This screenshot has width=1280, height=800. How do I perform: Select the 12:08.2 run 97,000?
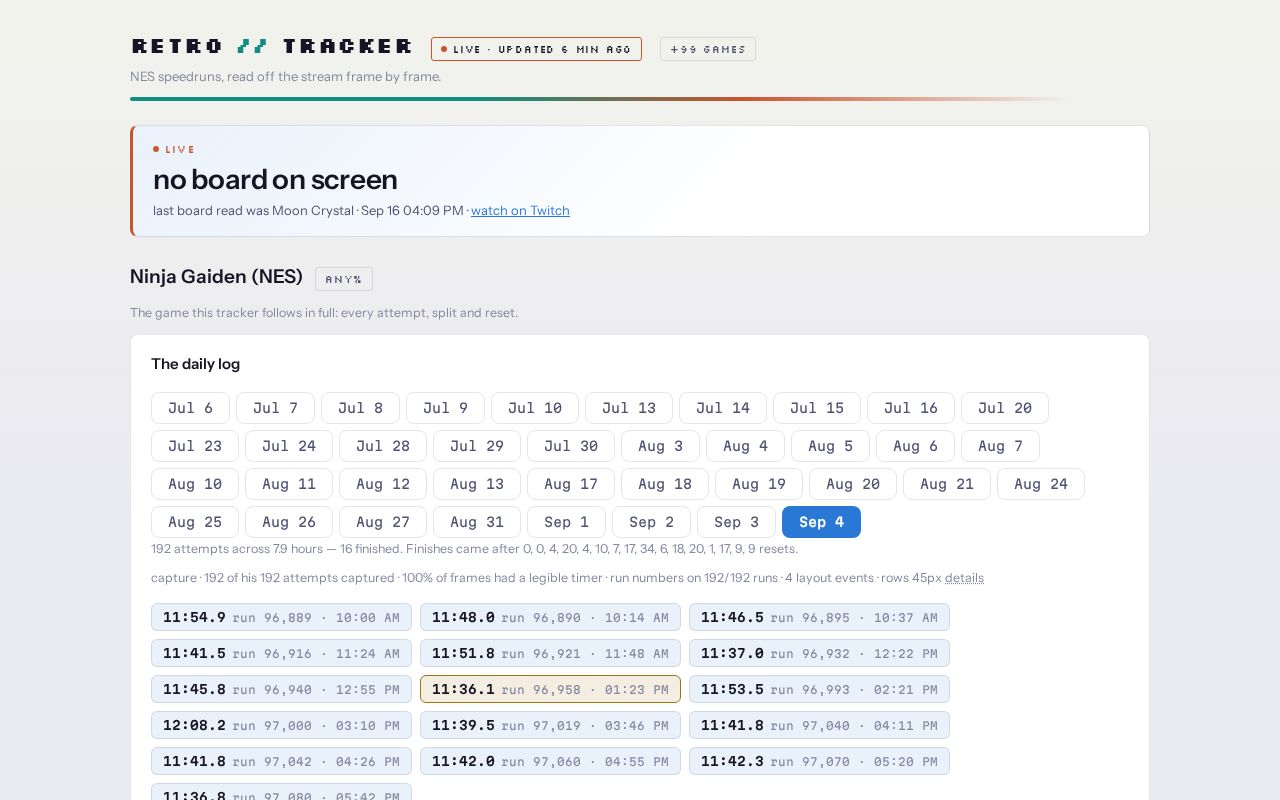(281, 725)
